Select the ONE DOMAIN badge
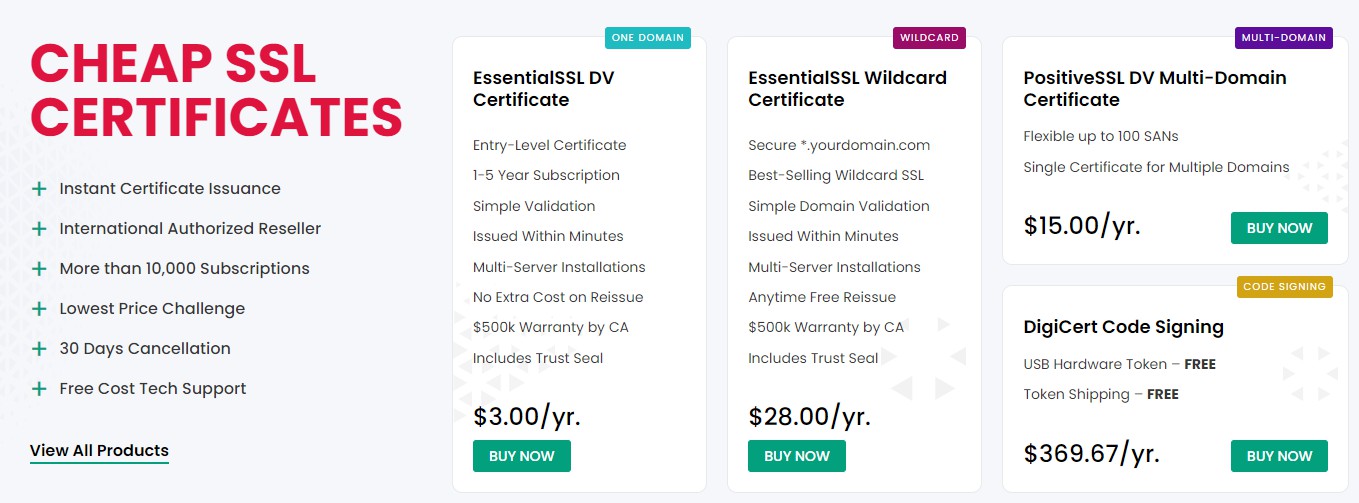The width and height of the screenshot is (1359, 503). click(x=647, y=38)
